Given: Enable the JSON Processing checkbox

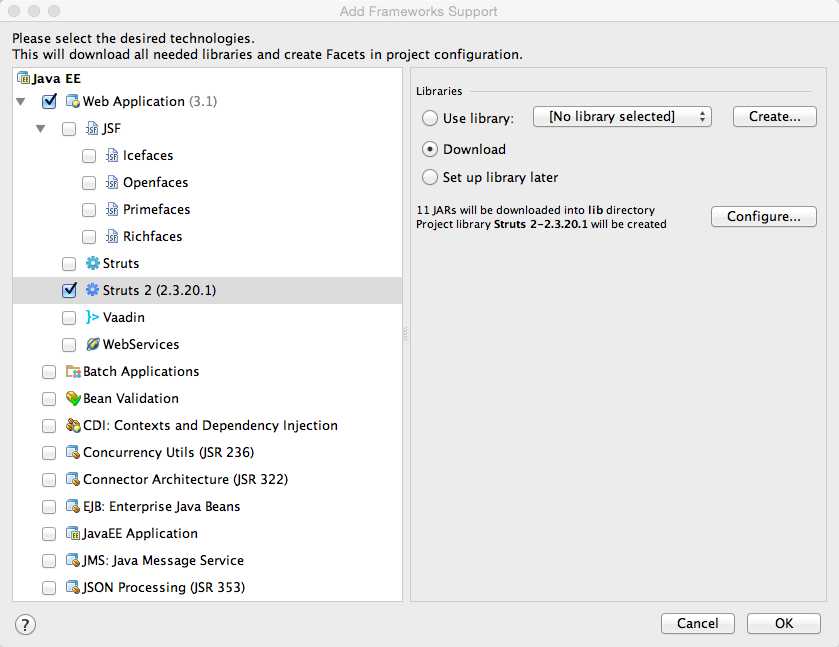Looking at the screenshot, I should (49, 588).
